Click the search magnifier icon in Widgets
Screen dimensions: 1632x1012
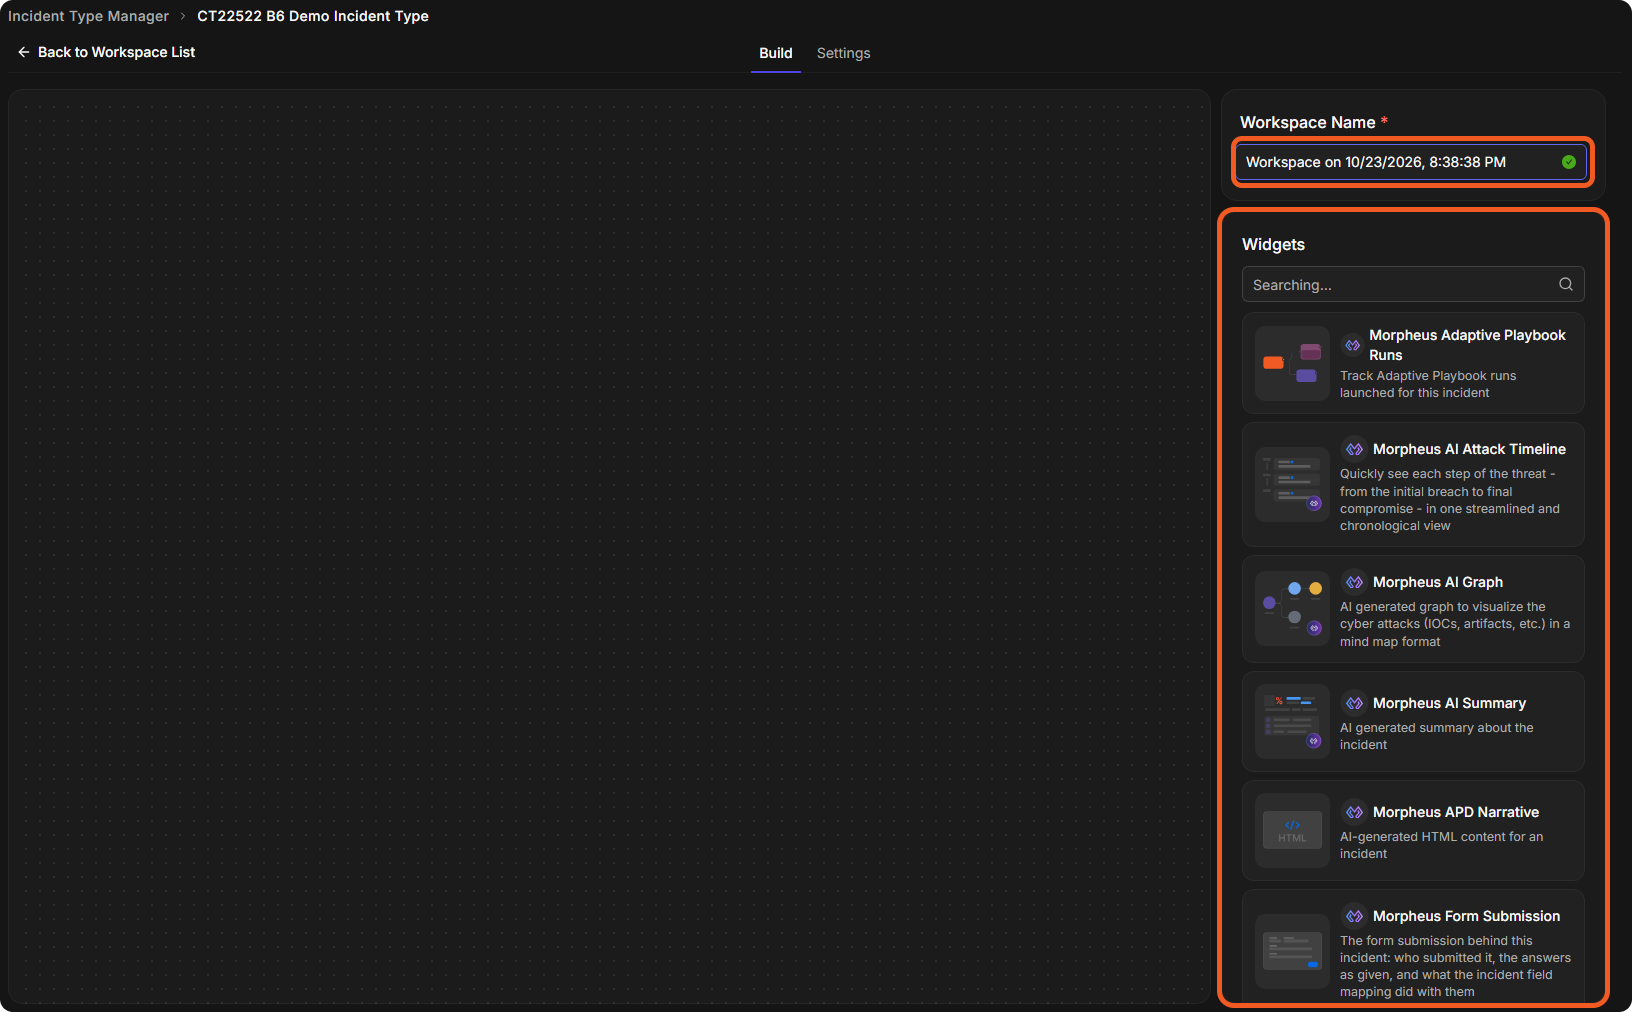click(1566, 284)
